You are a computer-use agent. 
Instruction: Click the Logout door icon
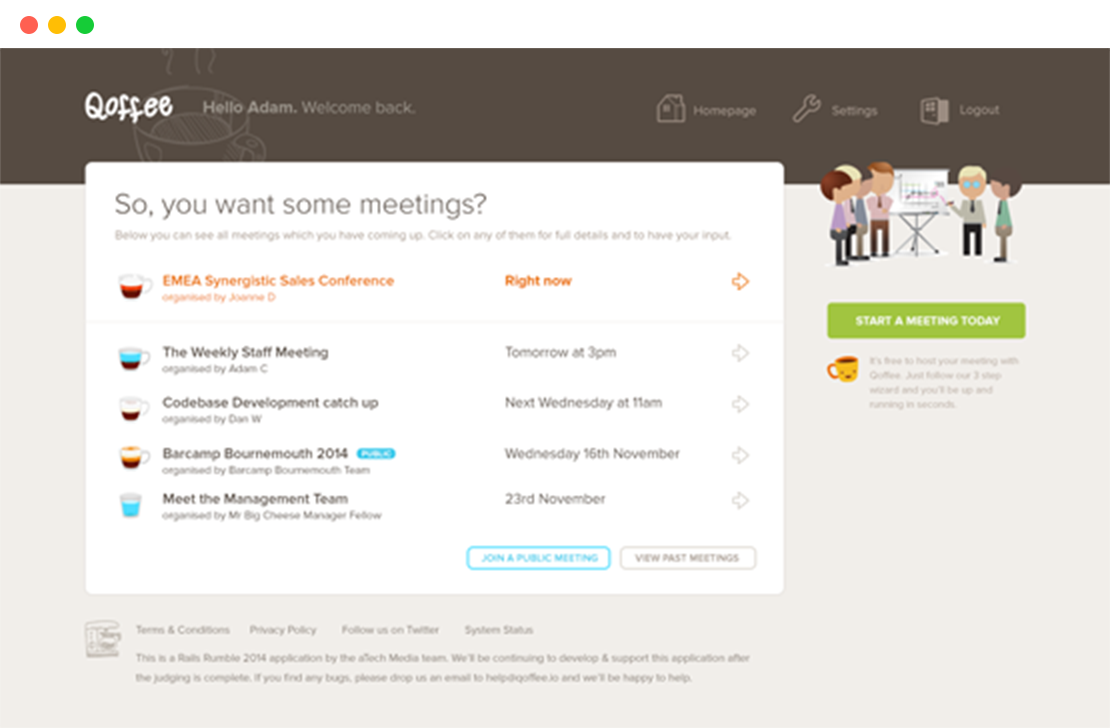(x=934, y=110)
